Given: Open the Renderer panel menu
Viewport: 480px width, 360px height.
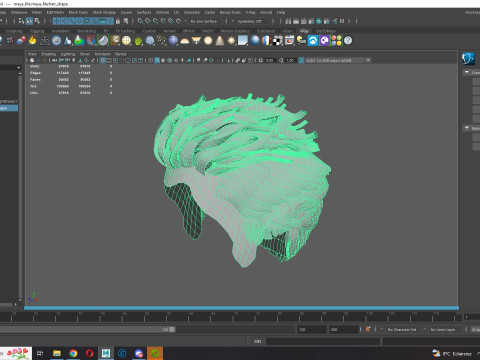Looking at the screenshot, I should (102, 54).
